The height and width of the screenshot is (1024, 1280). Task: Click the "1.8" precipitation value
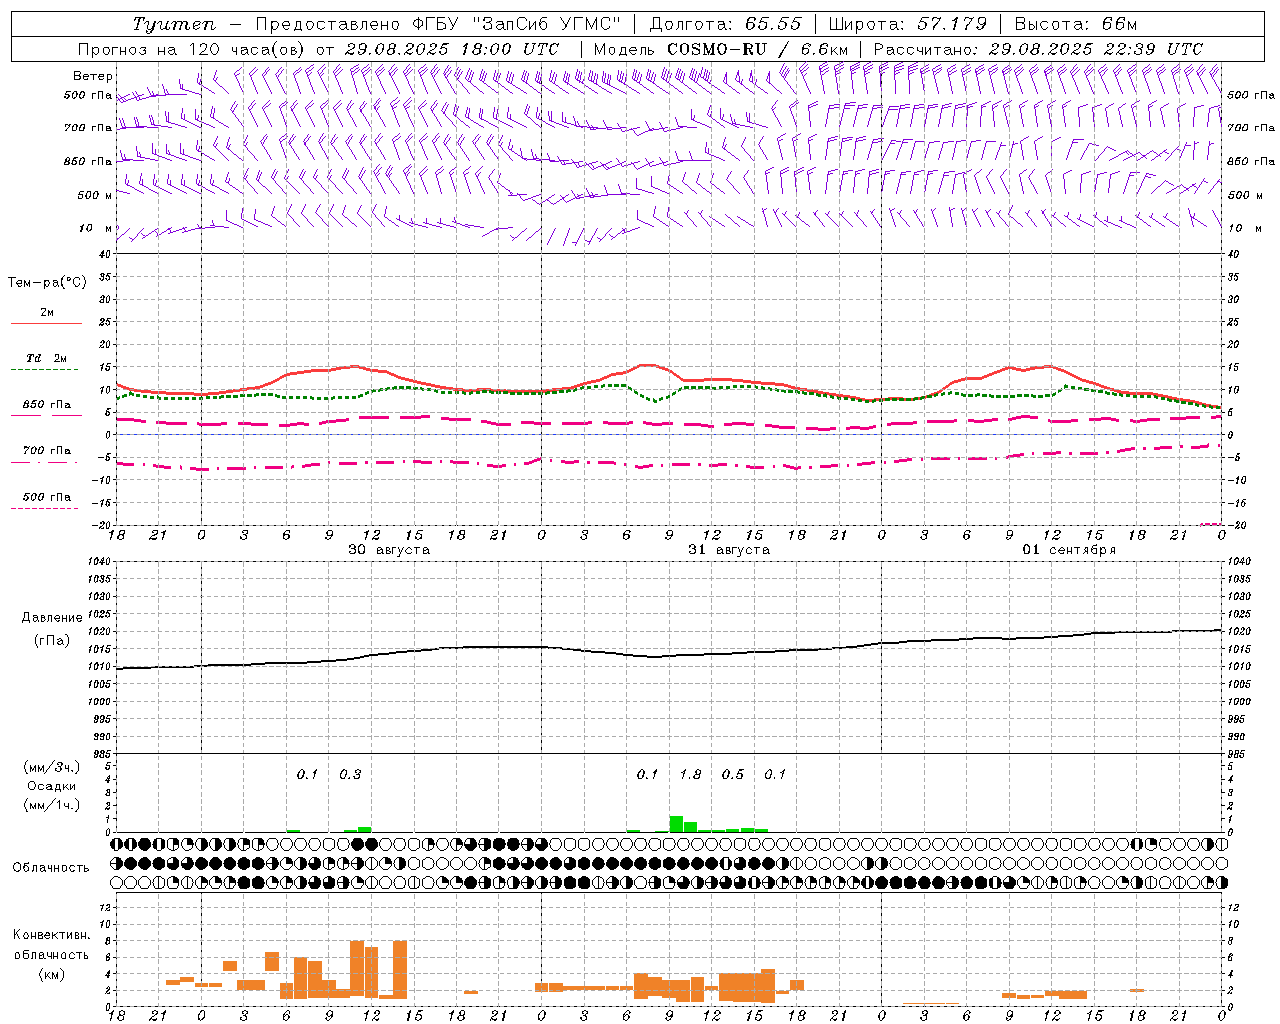[x=690, y=774]
